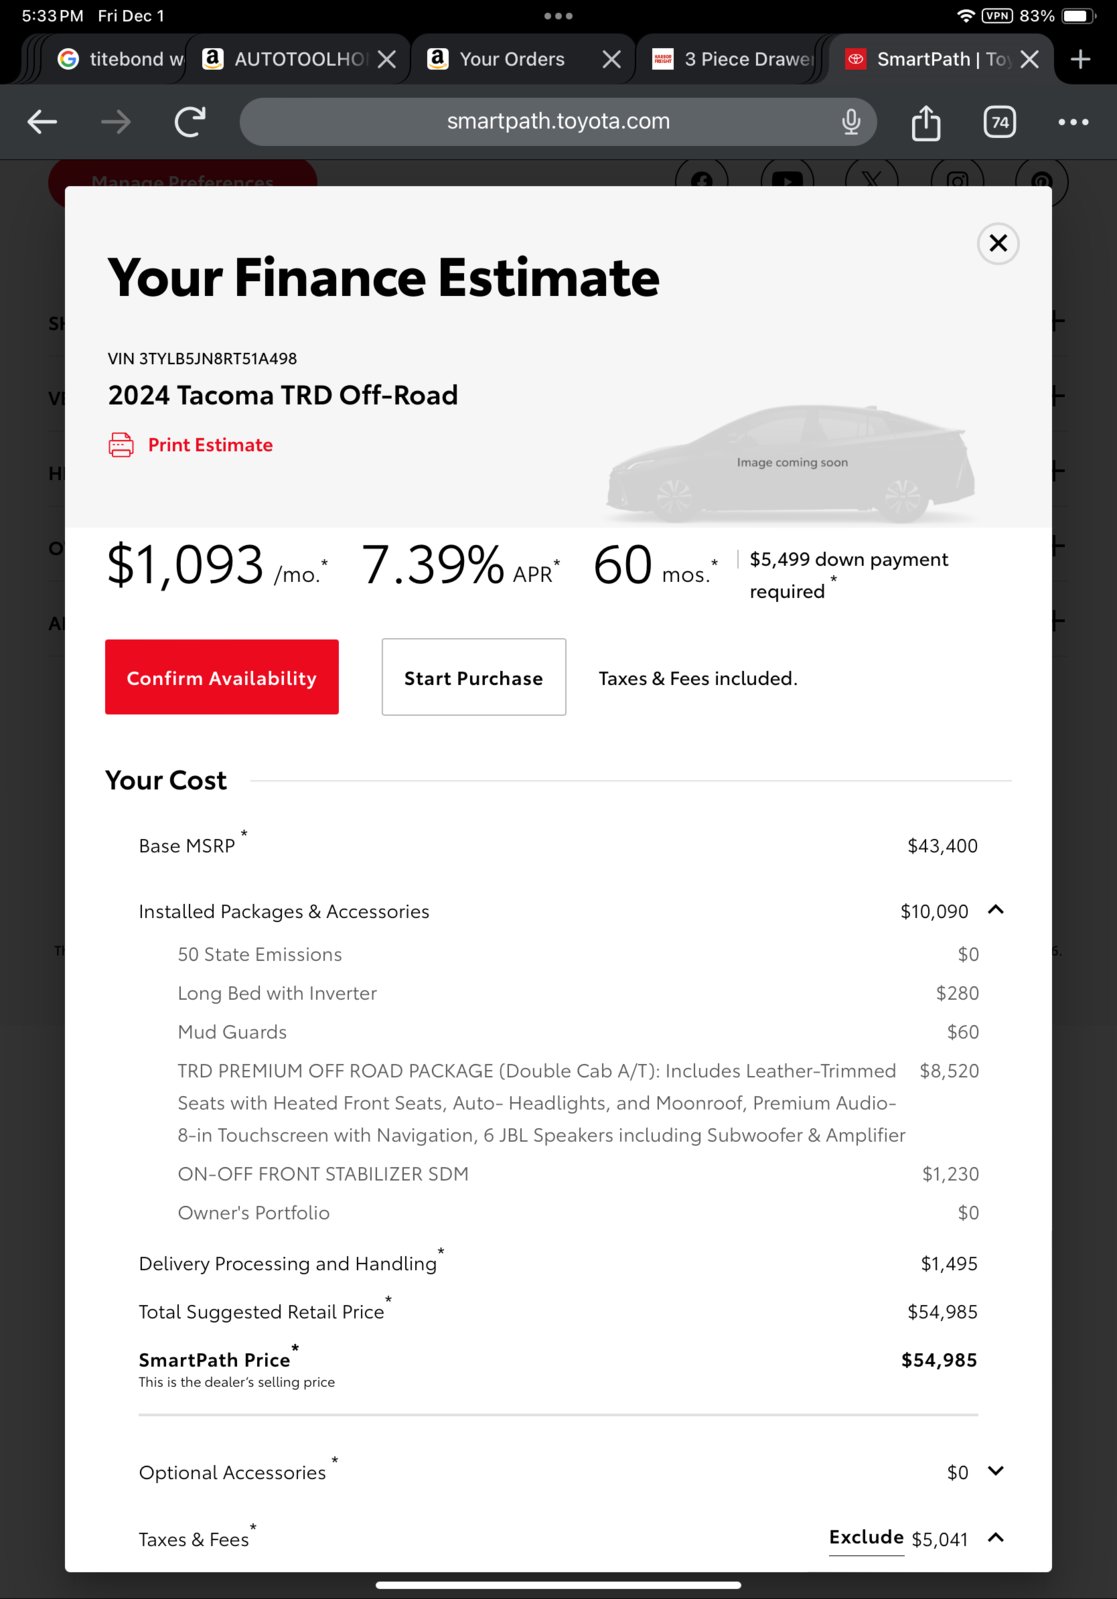
Task: Close the Finance Estimate dialog
Action: click(998, 243)
